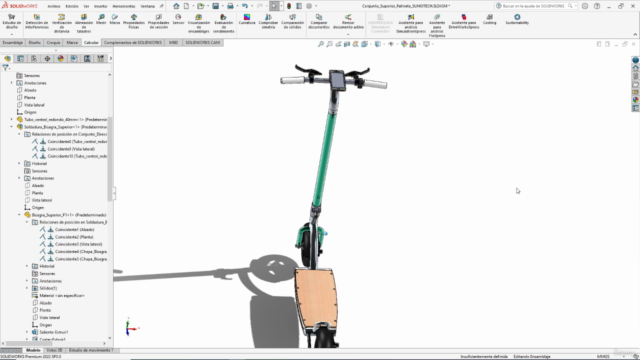Launch Asistente para análisis SimulationXpress
Image resolution: width=640 pixels, height=360 pixels.
(x=411, y=23)
